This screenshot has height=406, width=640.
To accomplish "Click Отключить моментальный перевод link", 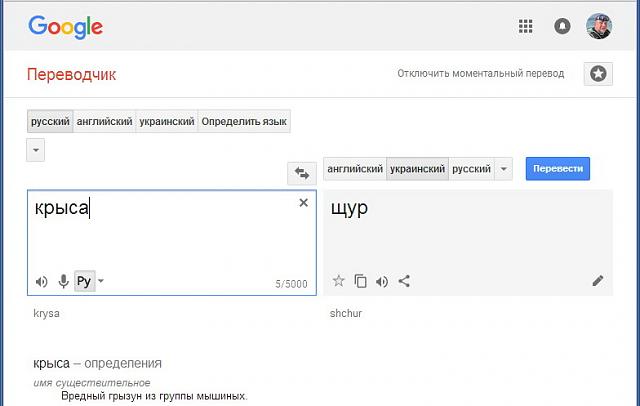I will (481, 74).
